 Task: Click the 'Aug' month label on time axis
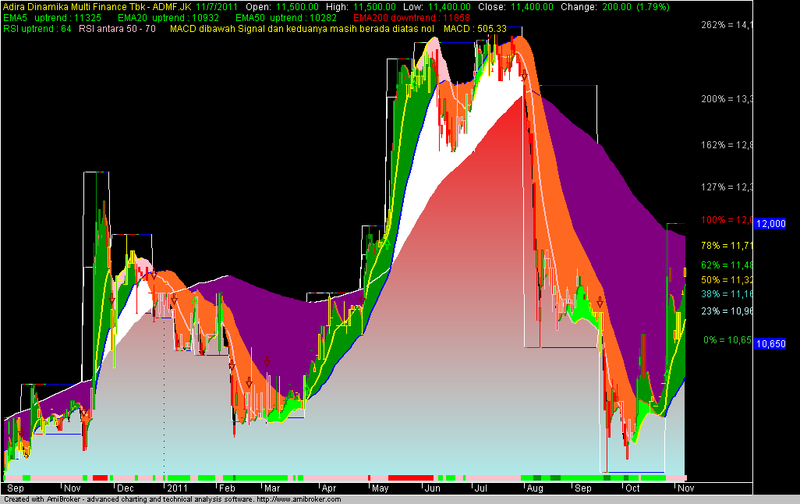[535, 488]
